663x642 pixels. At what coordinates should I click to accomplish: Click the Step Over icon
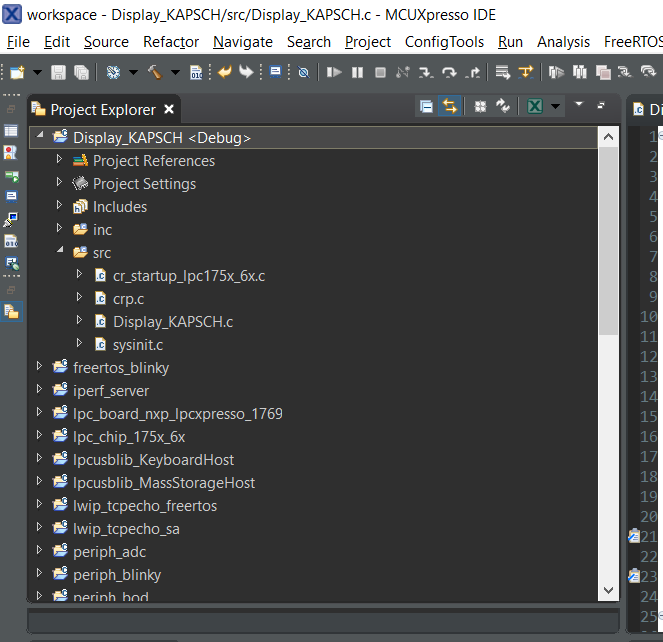click(449, 73)
